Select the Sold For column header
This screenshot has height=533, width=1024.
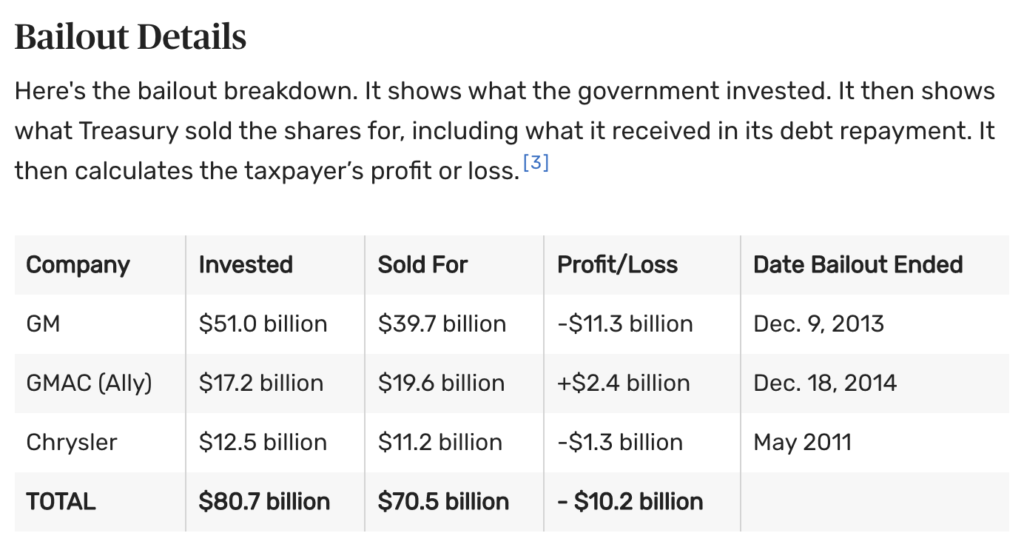422,265
